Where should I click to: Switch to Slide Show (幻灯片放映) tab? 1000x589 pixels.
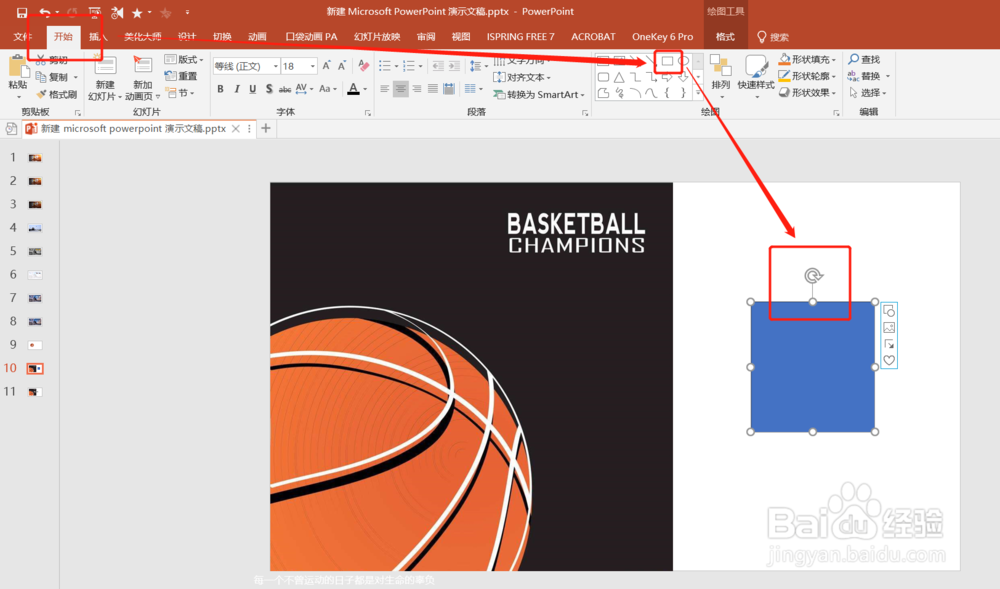377,36
